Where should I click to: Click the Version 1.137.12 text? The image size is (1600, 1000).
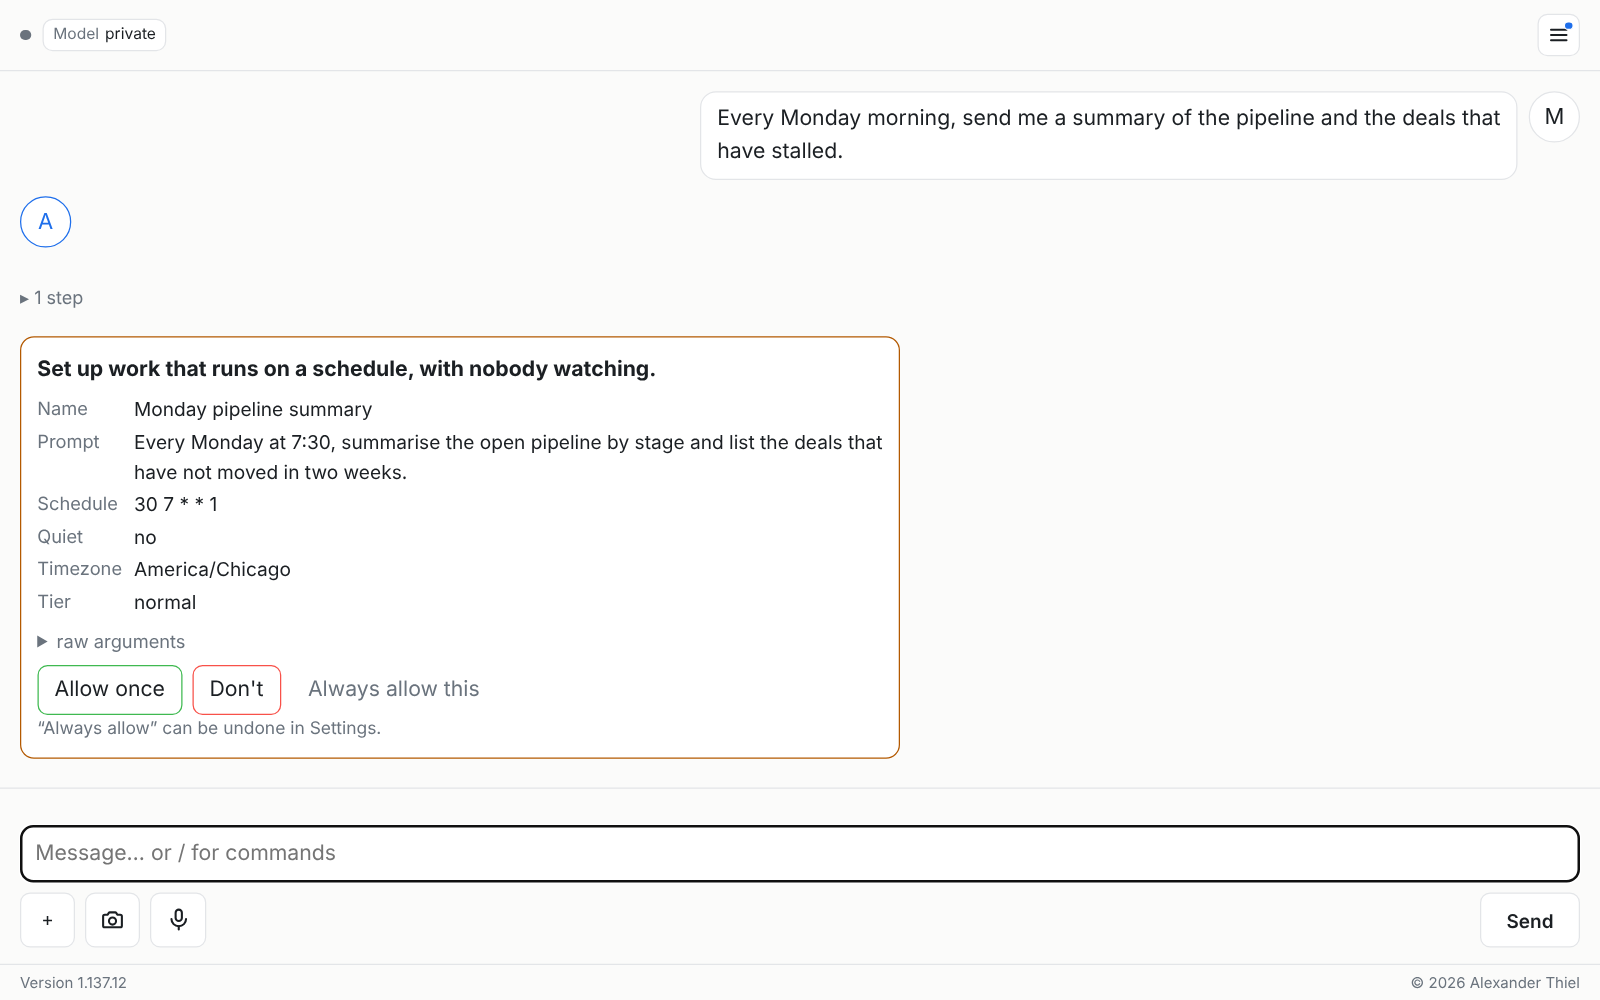coord(73,983)
